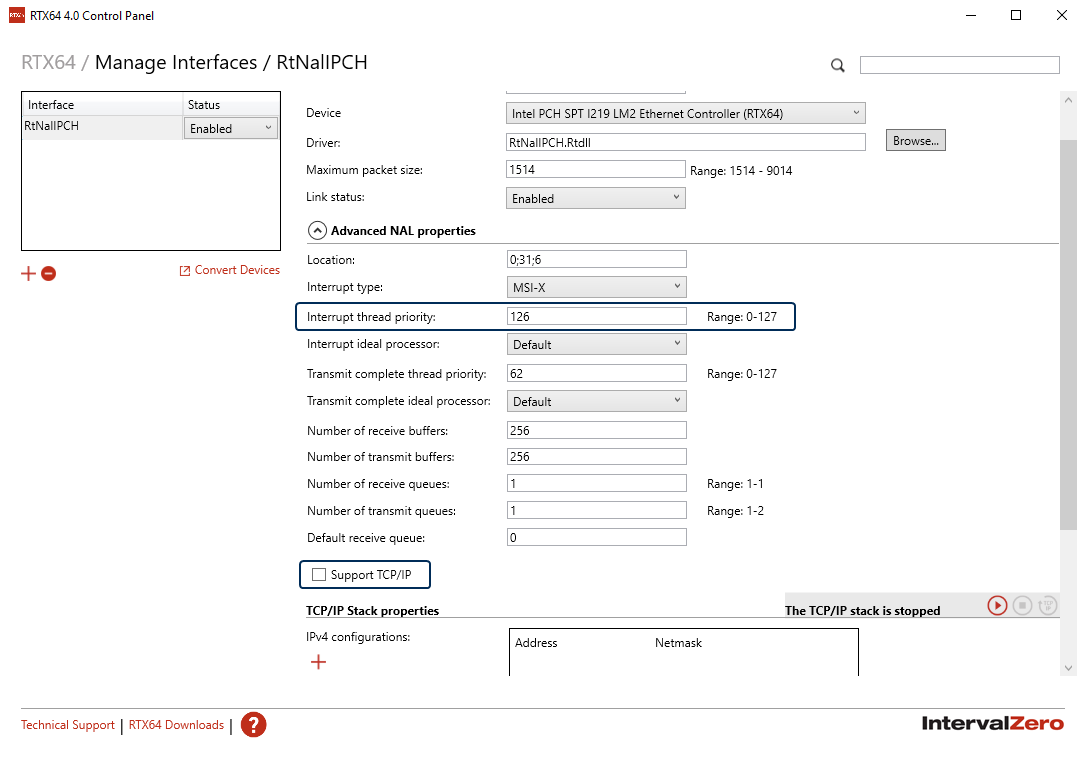The image size is (1086, 761).
Task: Open the Convert Devices link
Action: pyautogui.click(x=237, y=270)
